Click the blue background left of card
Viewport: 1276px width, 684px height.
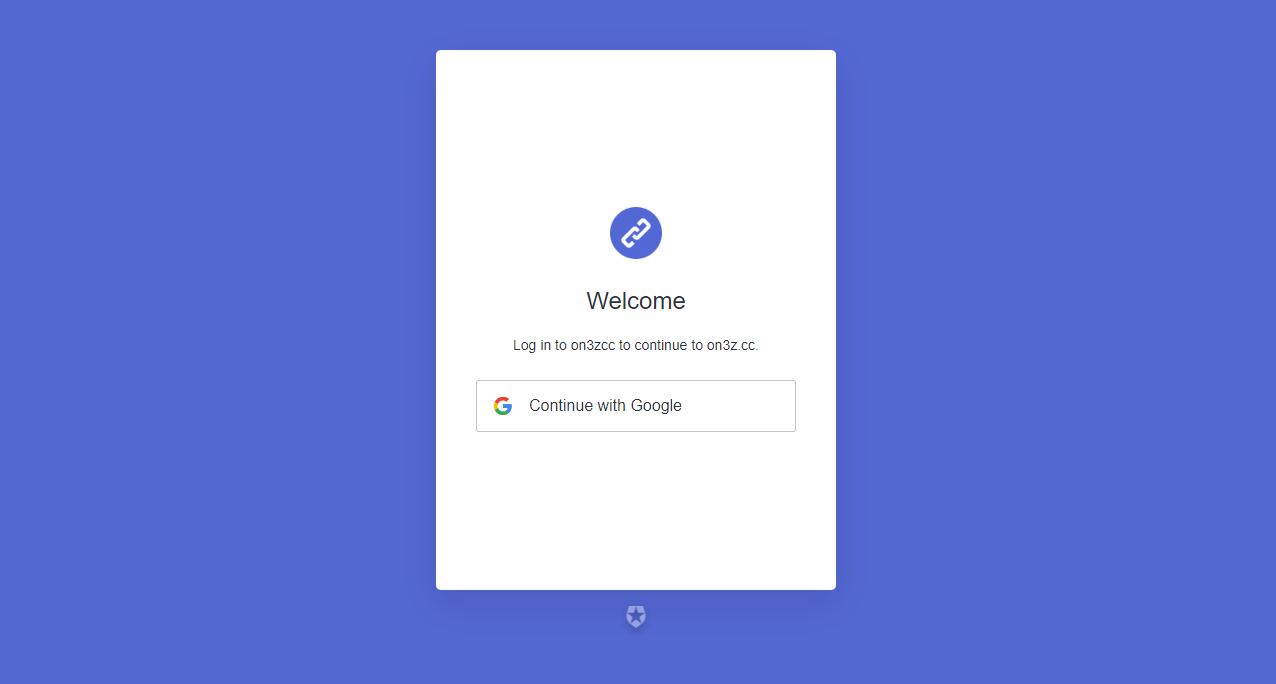(x=218, y=342)
